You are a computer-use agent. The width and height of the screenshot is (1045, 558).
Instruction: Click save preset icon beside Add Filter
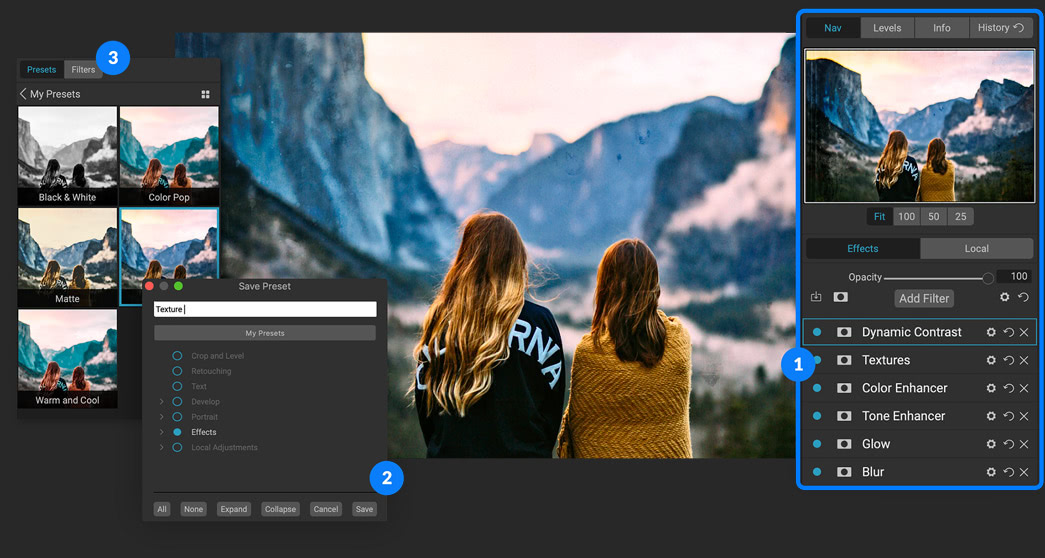click(x=816, y=297)
